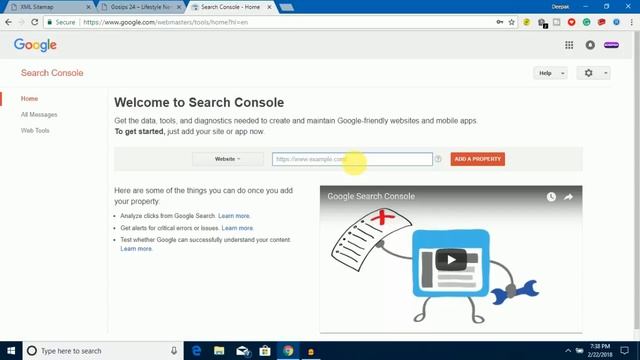This screenshot has height=360, width=640.
Task: Click the purple account avatar
Action: coord(611,45)
